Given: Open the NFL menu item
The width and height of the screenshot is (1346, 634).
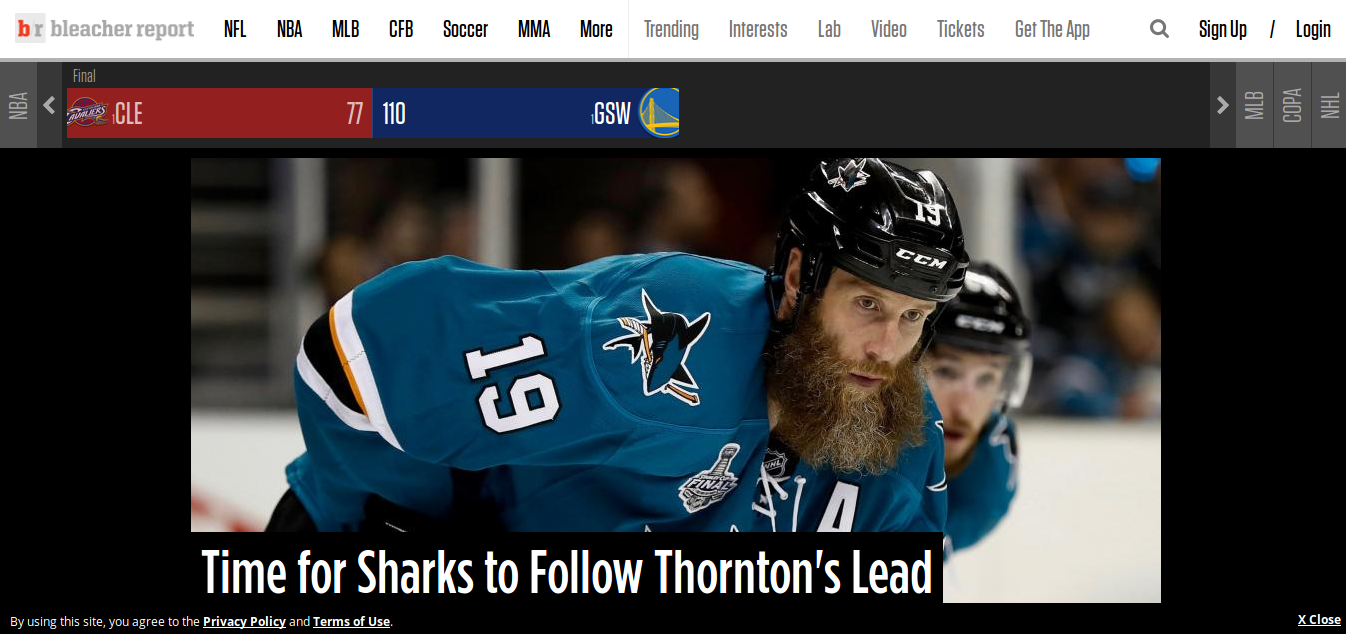Looking at the screenshot, I should [235, 29].
